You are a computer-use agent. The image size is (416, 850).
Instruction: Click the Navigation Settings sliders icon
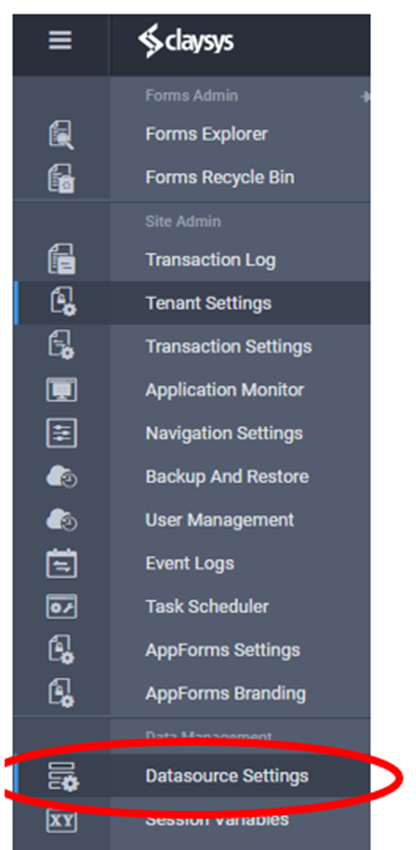pyautogui.click(x=61, y=433)
